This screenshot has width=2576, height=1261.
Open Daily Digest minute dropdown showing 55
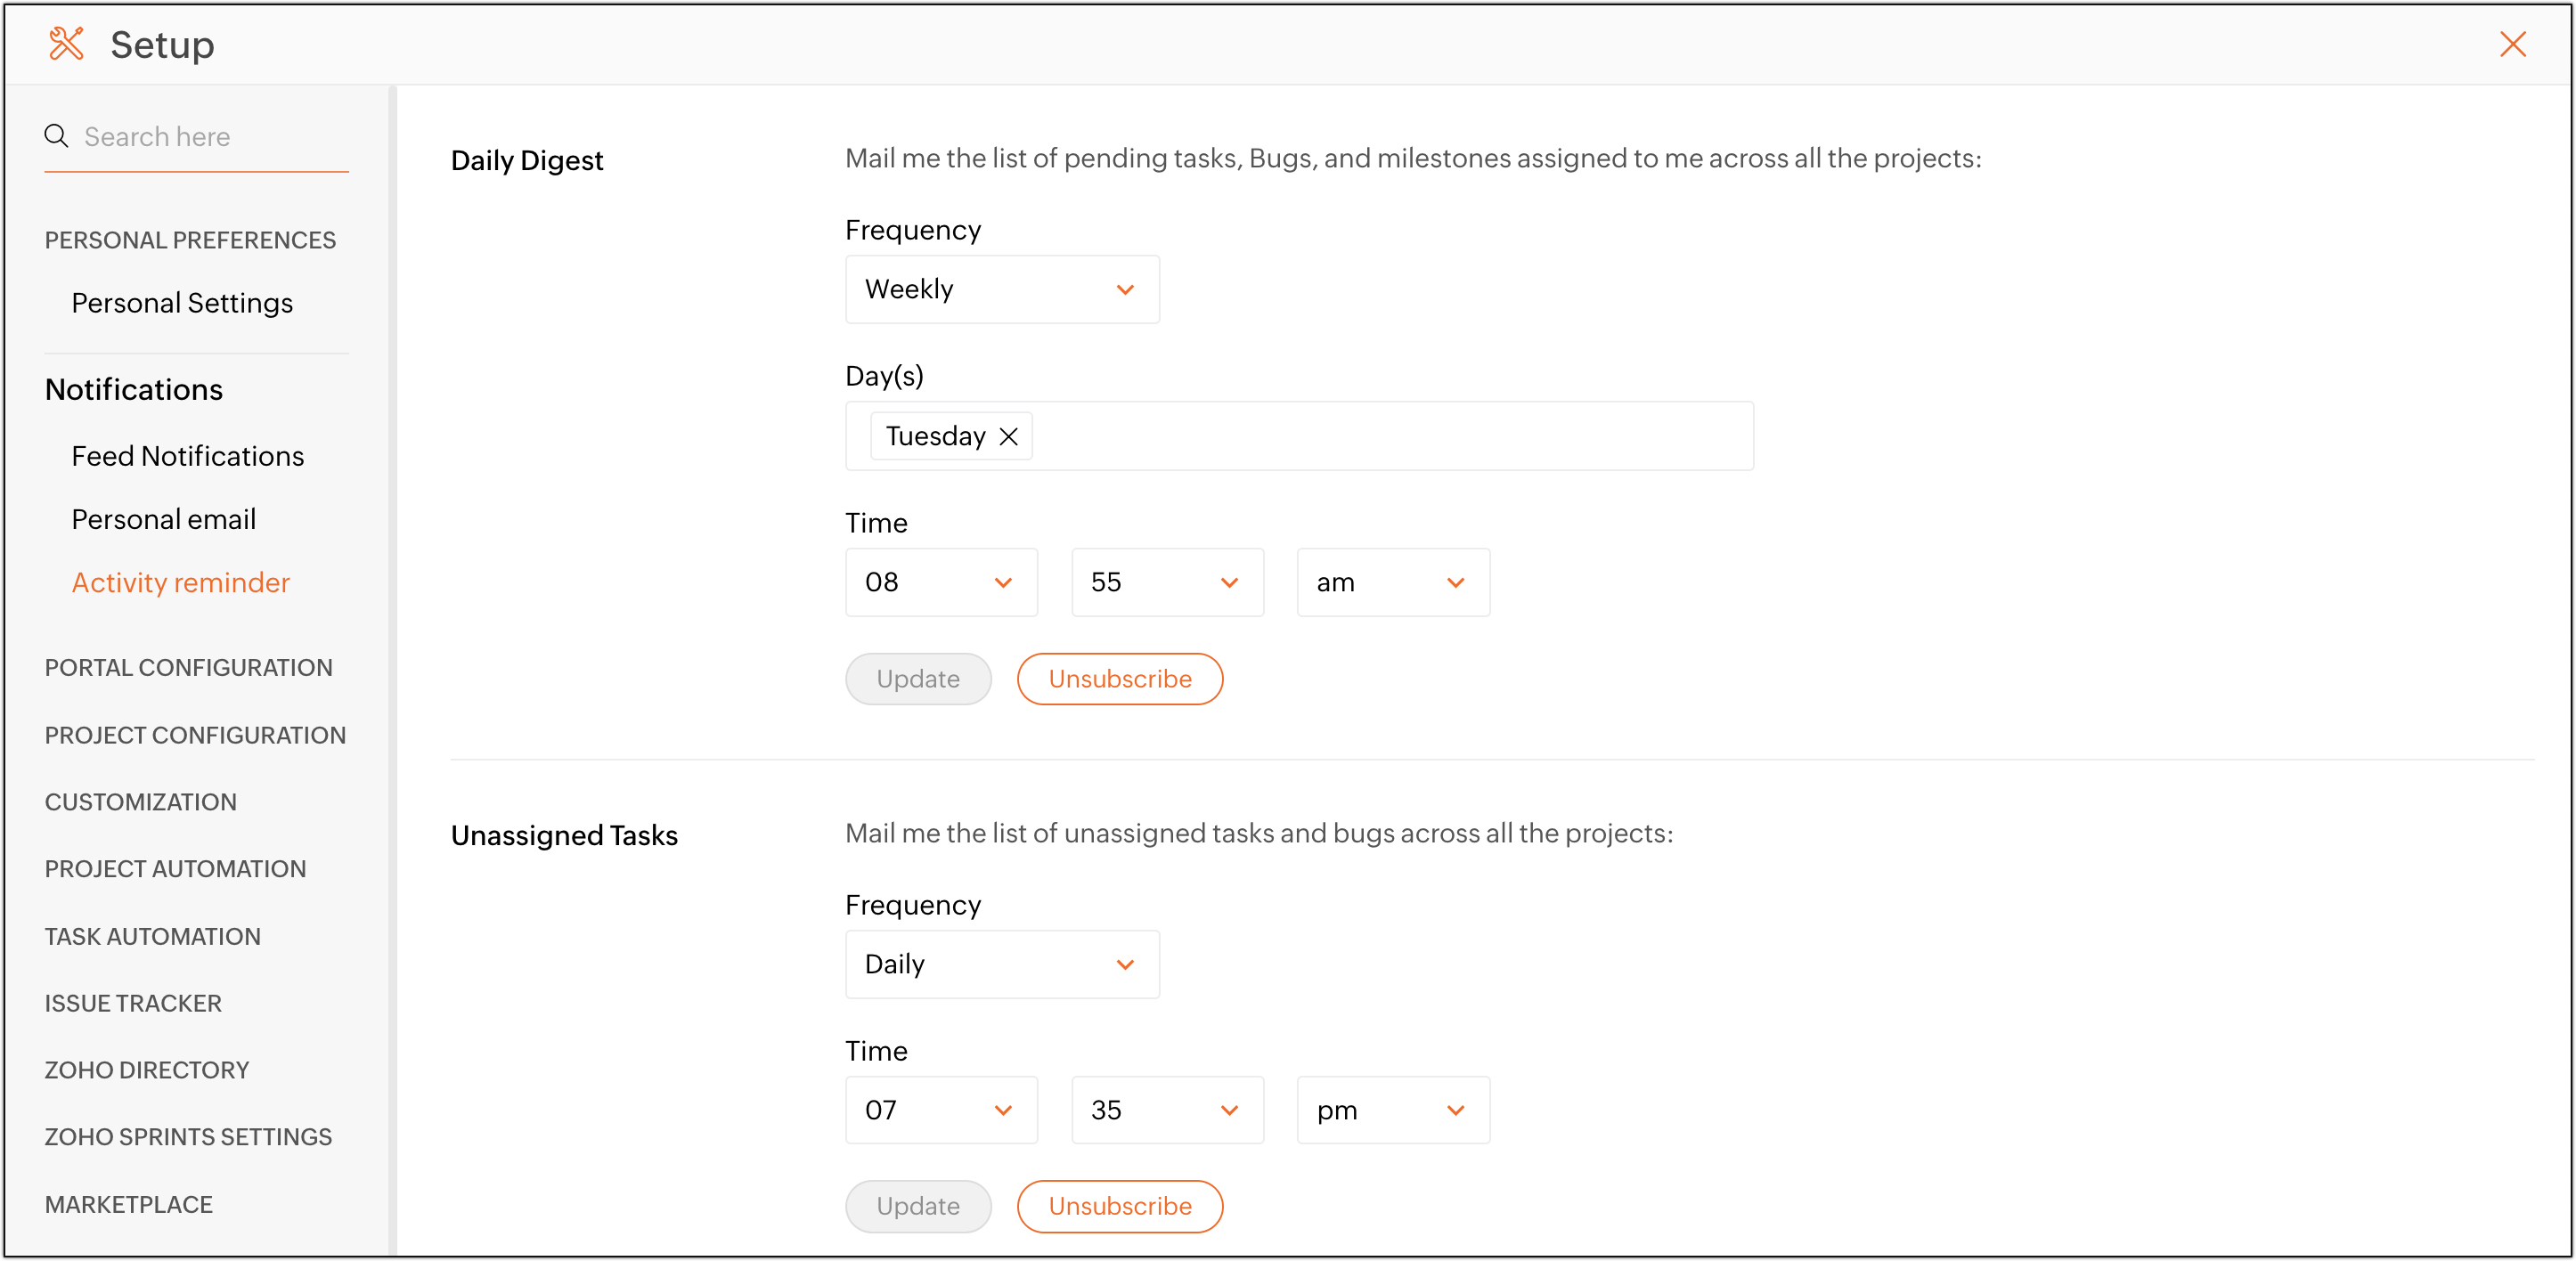[1166, 583]
